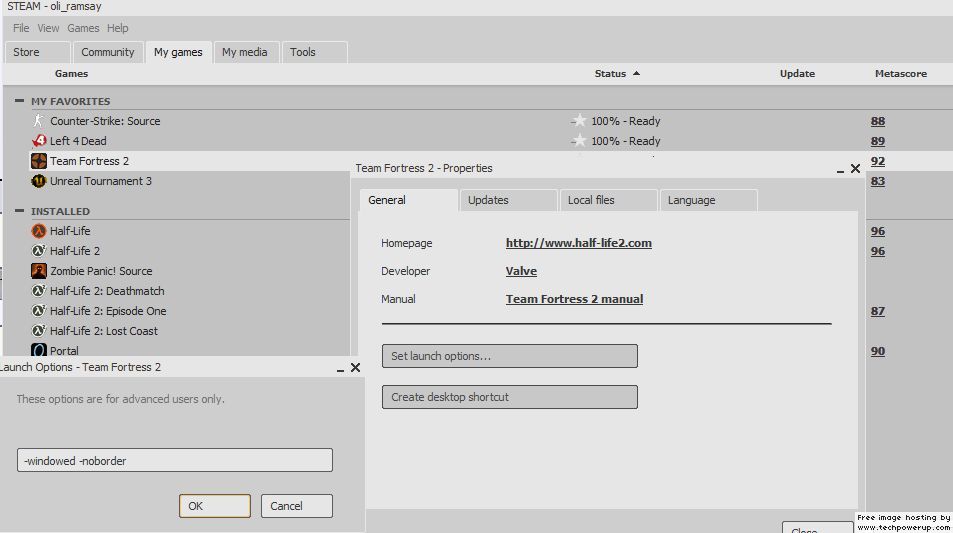Open the Community tab

pyautogui.click(x=108, y=52)
